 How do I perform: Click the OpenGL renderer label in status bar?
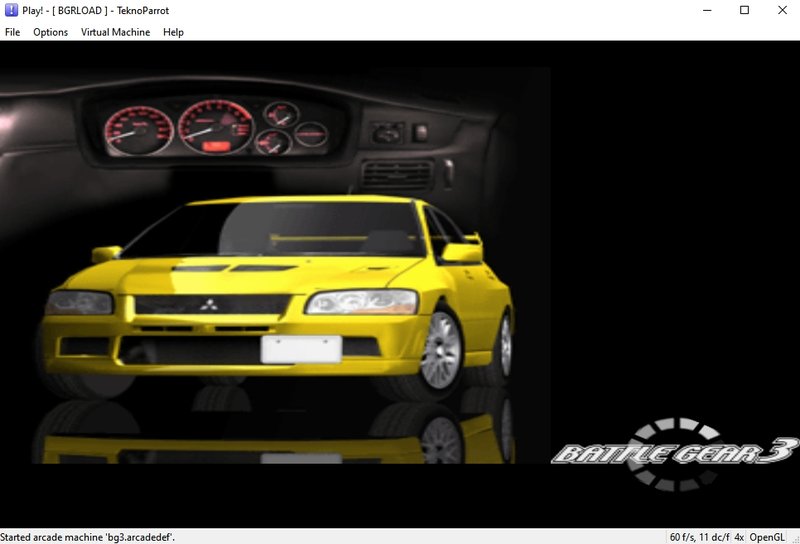tap(767, 537)
